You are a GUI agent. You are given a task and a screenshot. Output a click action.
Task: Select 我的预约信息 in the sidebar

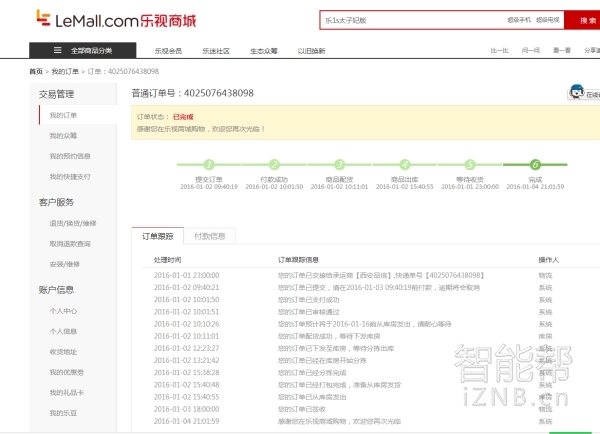coord(70,156)
